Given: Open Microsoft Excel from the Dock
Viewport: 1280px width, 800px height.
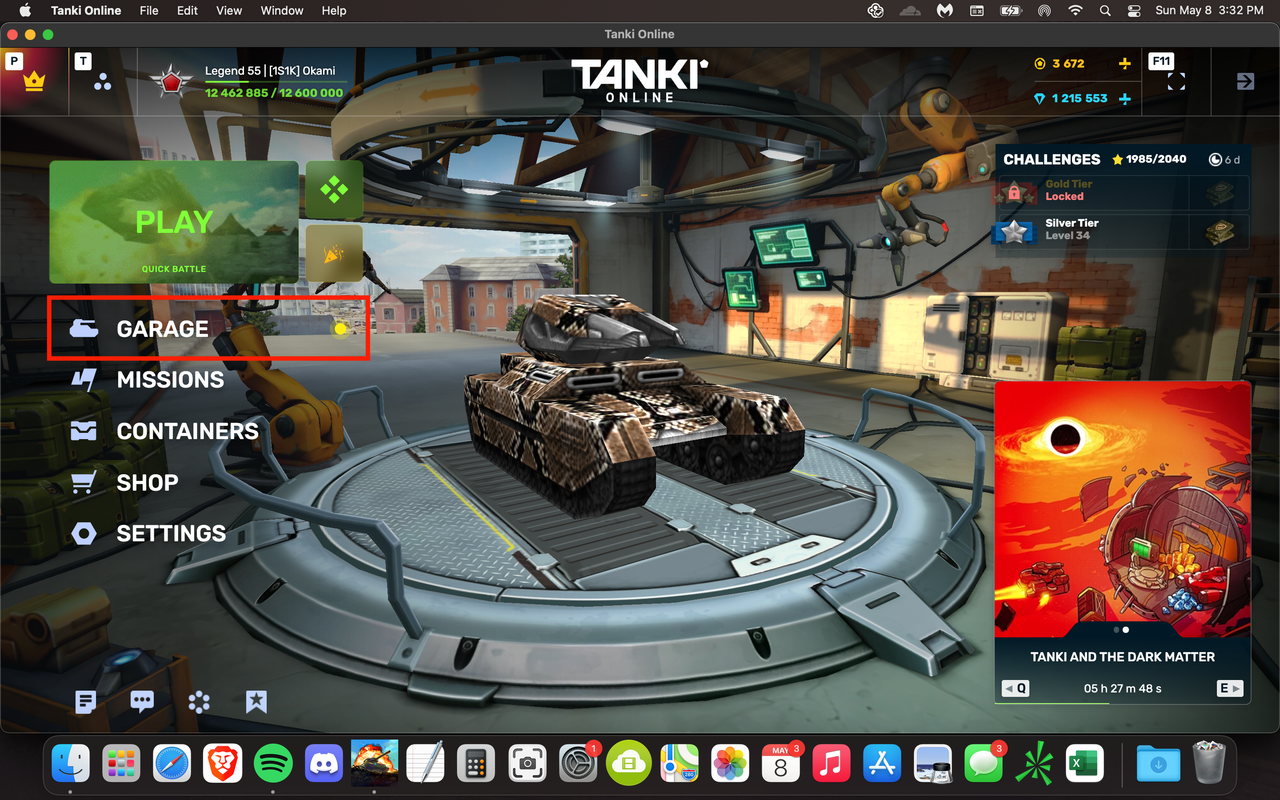Looking at the screenshot, I should (x=1085, y=765).
